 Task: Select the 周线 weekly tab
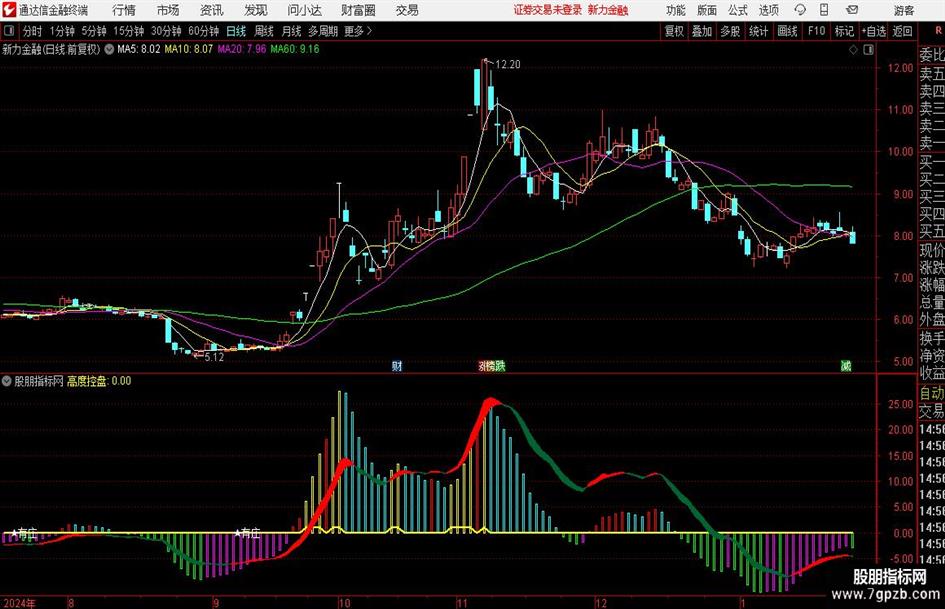point(264,31)
